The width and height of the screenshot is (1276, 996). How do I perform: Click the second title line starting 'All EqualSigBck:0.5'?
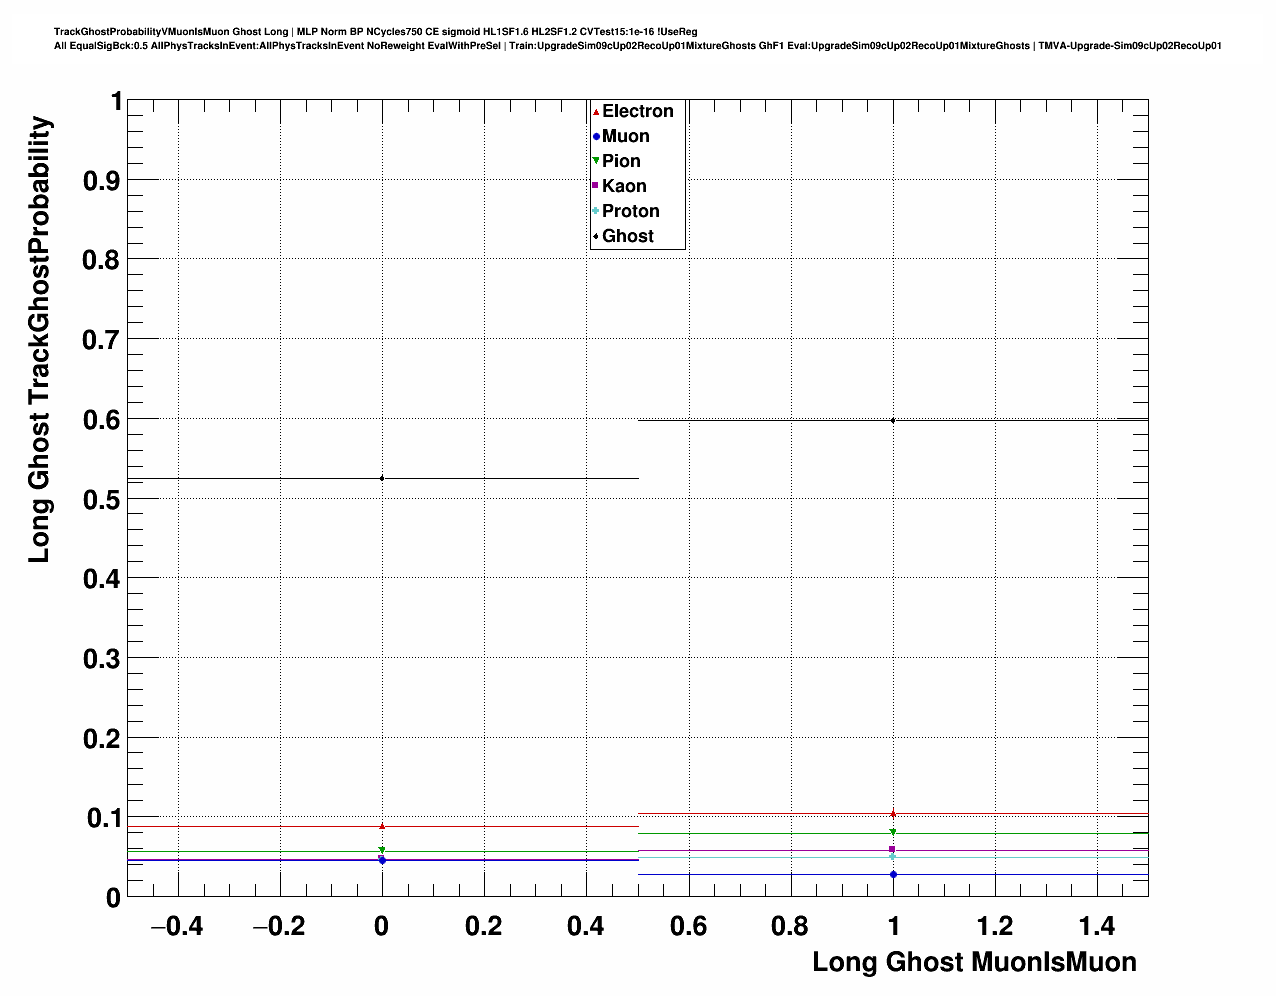tap(638, 46)
